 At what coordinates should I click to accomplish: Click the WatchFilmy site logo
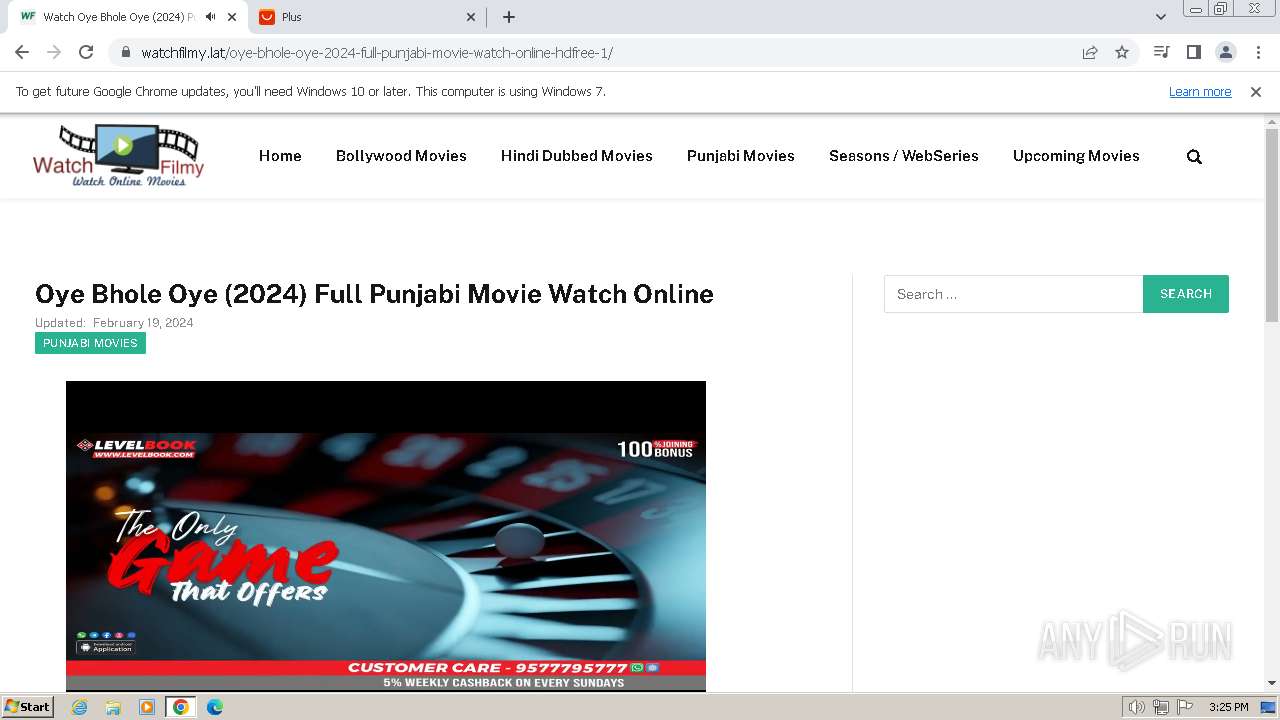click(x=118, y=155)
